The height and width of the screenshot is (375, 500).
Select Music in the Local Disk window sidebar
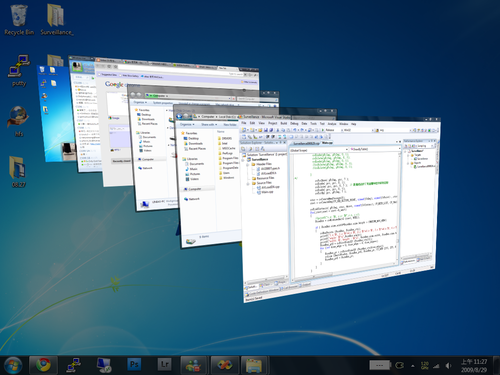point(191,169)
